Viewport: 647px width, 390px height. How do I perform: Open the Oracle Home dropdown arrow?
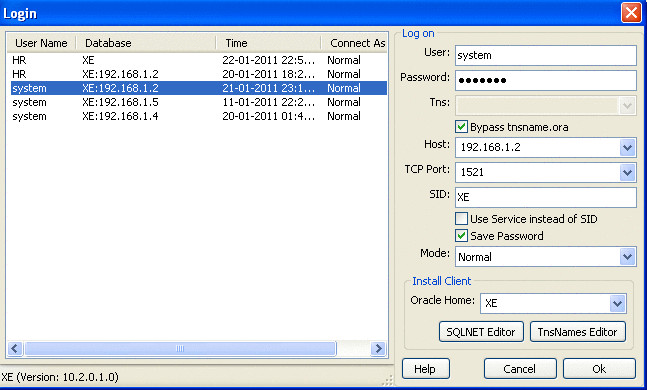click(617, 304)
